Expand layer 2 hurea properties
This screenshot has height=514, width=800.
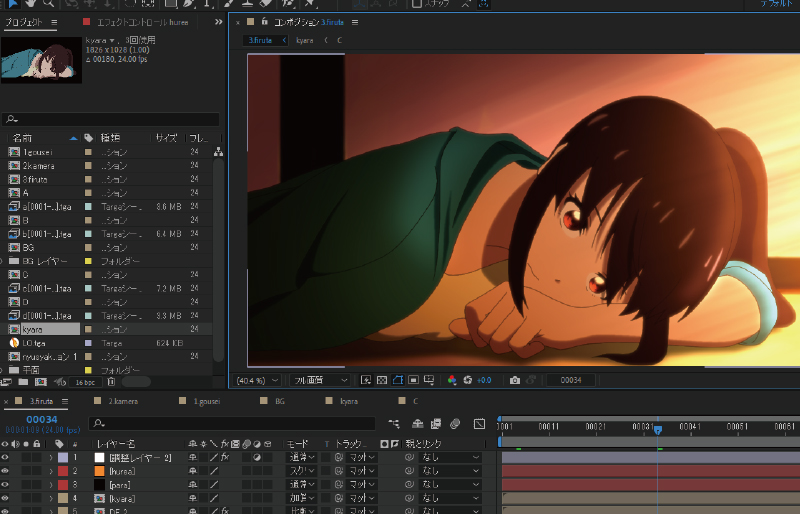pyautogui.click(x=51, y=470)
